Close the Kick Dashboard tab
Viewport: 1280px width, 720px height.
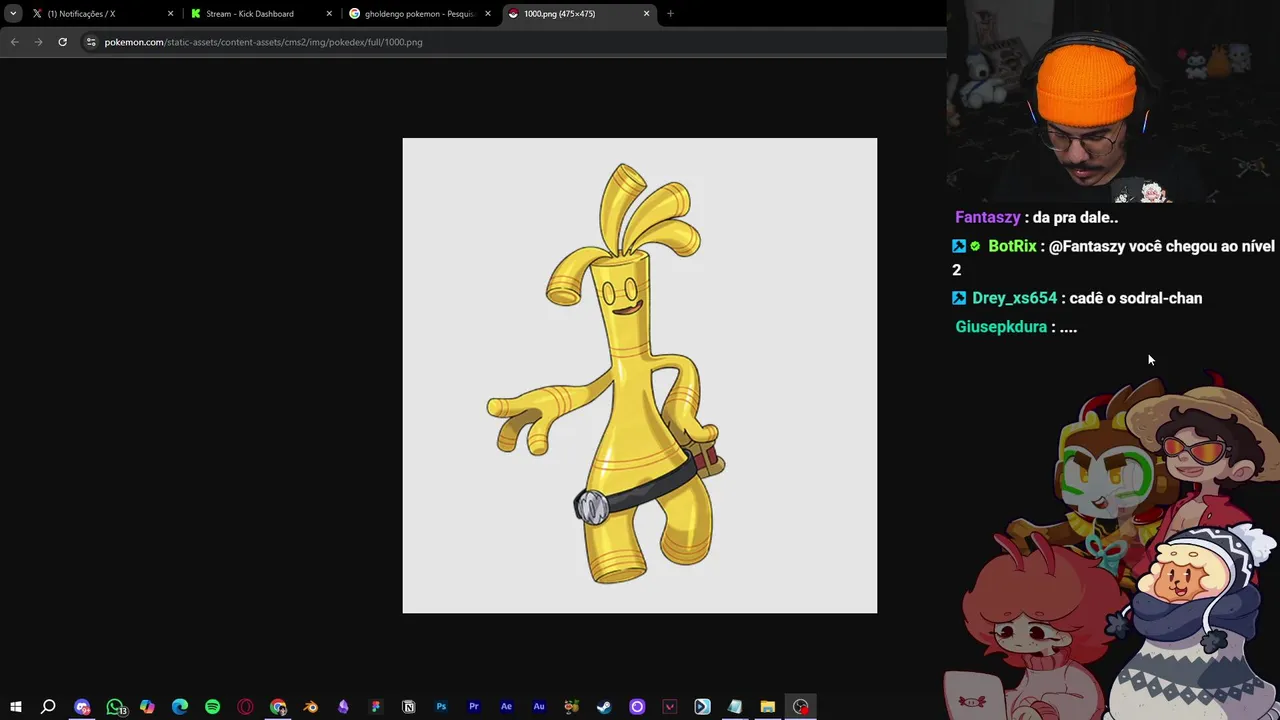pos(329,14)
